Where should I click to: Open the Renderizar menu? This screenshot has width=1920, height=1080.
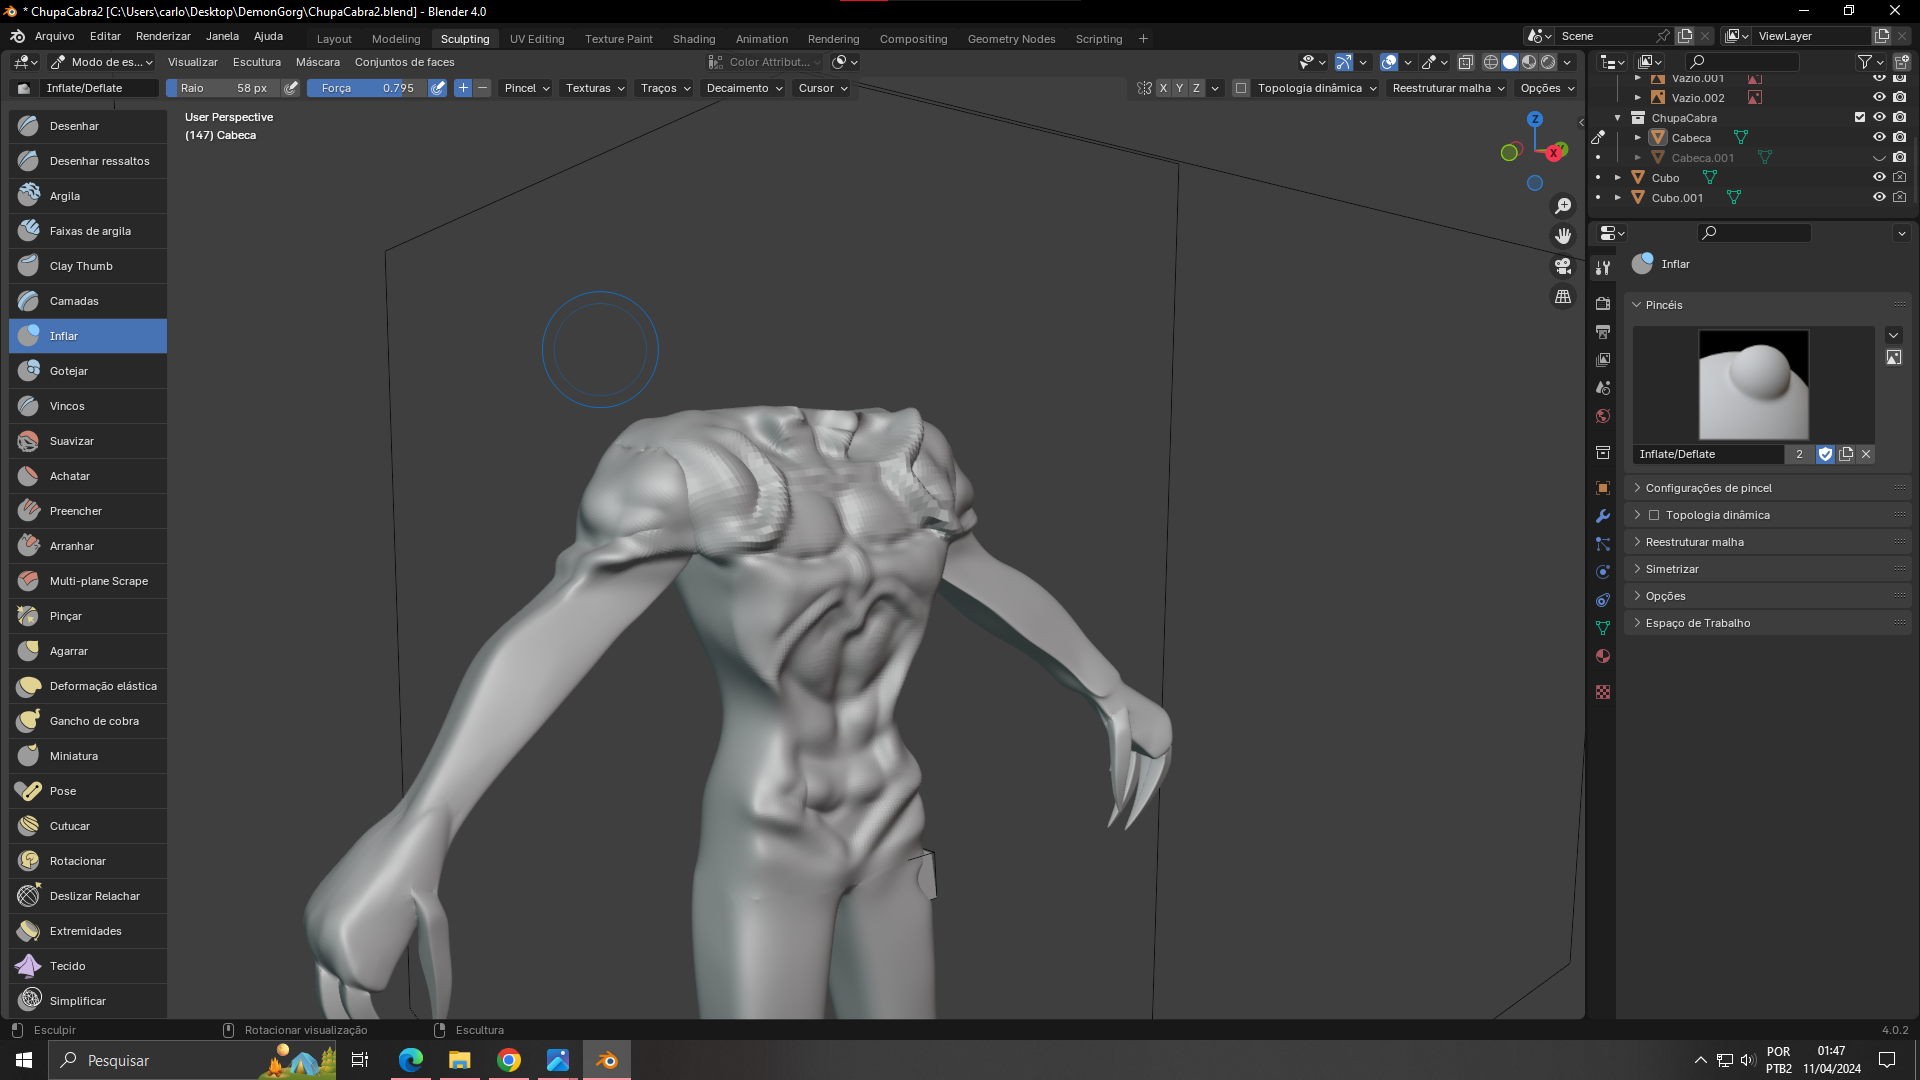[163, 36]
